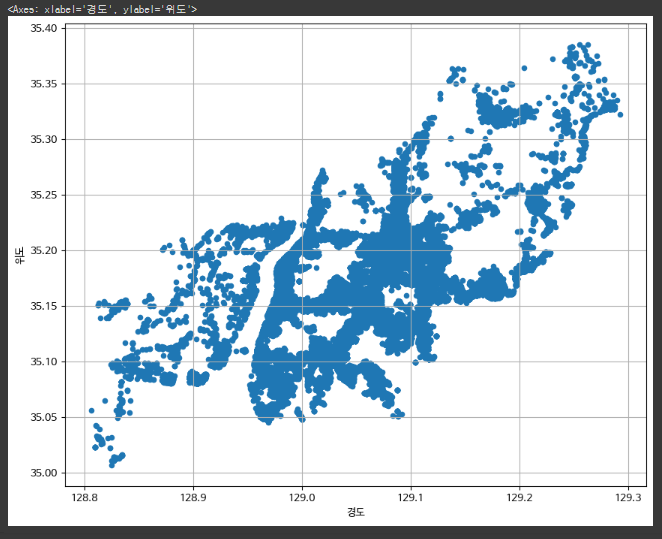
Task: Click the 35.40 y-axis tick label
Action: pos(43,28)
